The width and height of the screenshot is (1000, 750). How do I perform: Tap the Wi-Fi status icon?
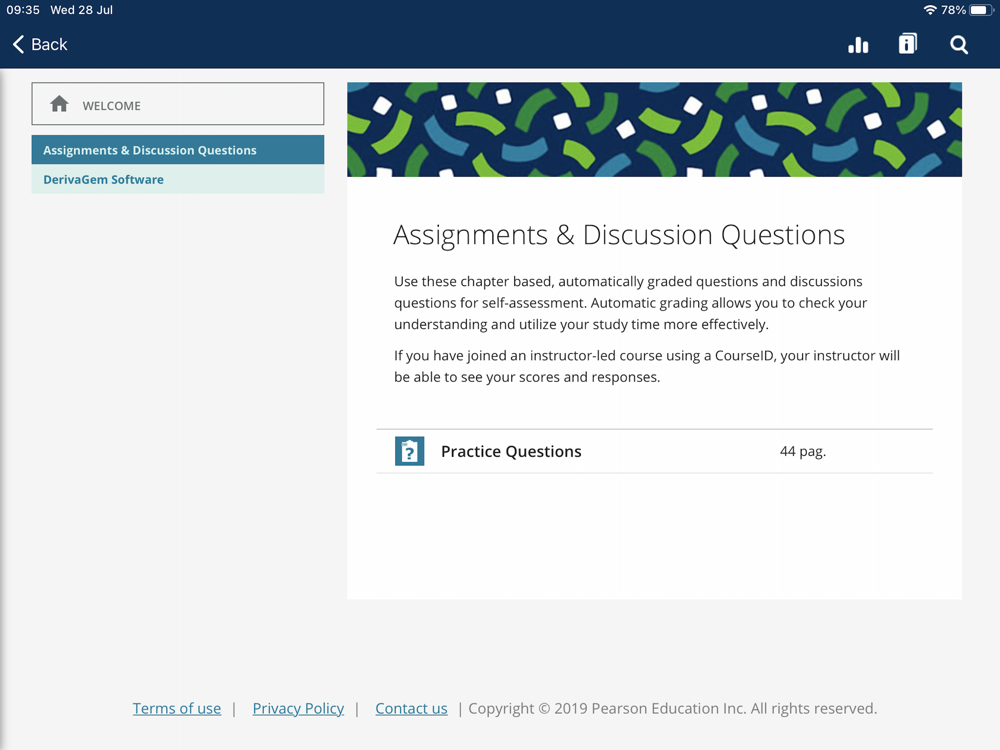pos(930,10)
